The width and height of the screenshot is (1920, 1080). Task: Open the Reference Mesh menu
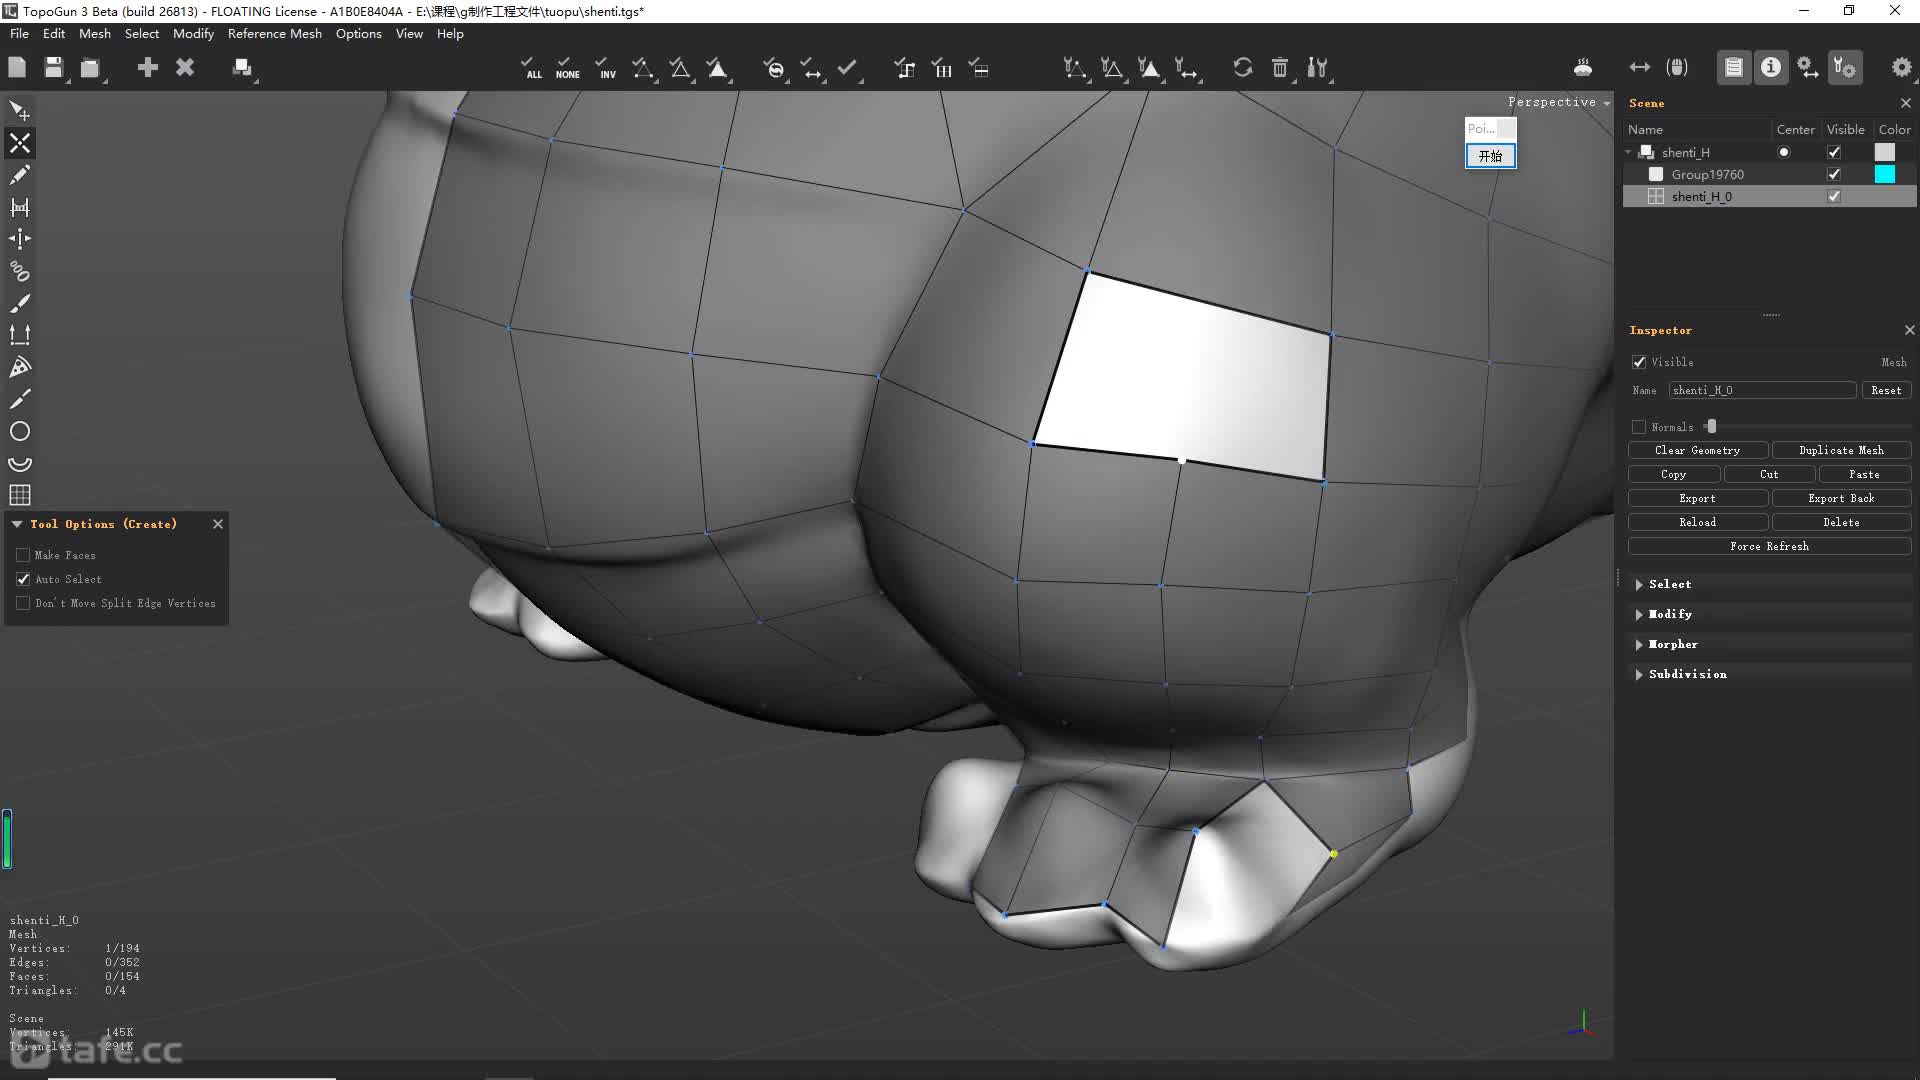pos(275,33)
